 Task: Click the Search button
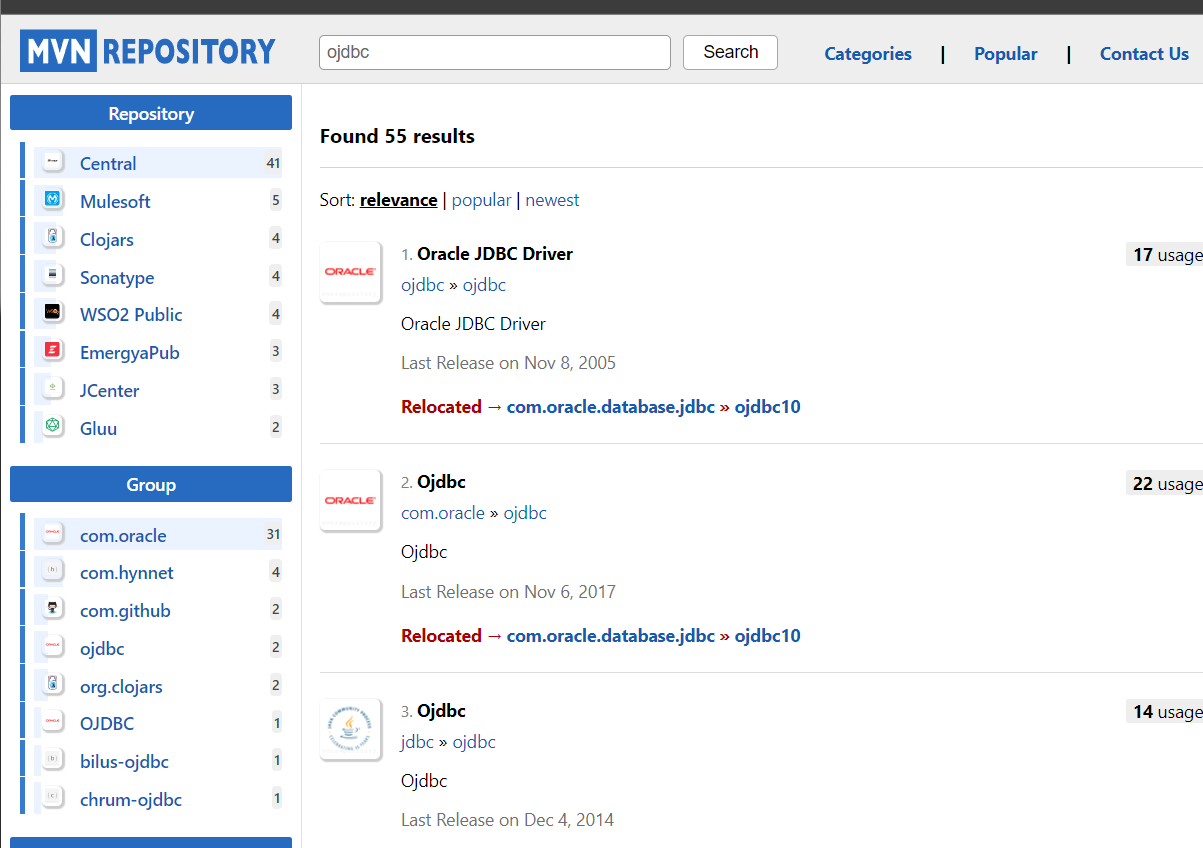[x=730, y=52]
